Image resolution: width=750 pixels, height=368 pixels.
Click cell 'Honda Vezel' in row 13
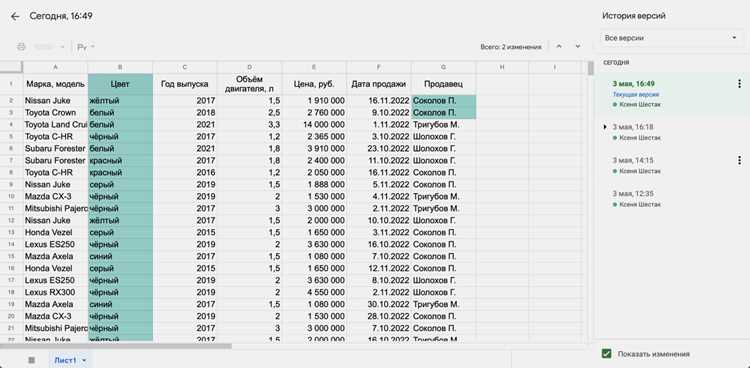pyautogui.click(x=55, y=233)
